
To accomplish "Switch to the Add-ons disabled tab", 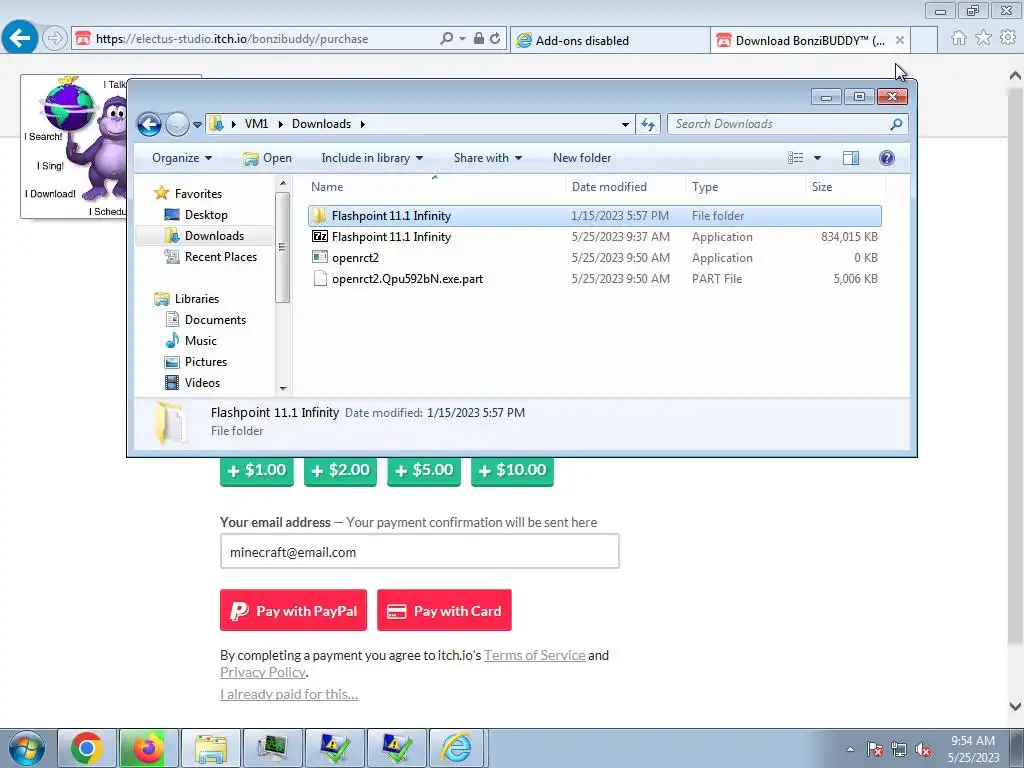I will 610,40.
